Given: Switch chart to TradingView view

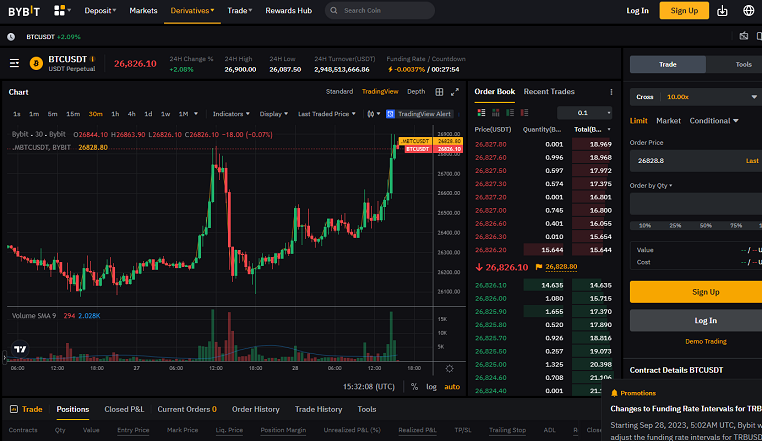Looking at the screenshot, I should (x=380, y=91).
